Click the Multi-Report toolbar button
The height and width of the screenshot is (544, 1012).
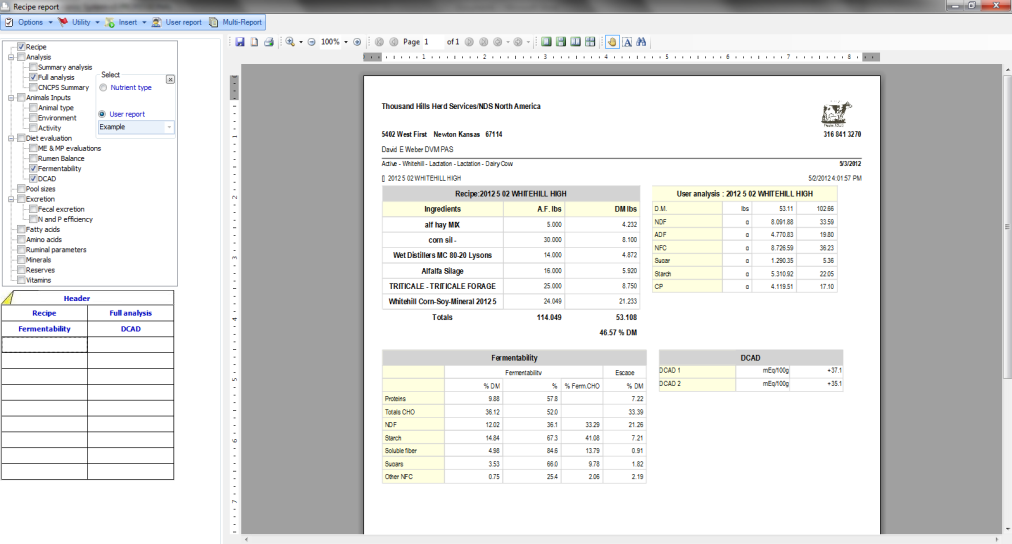[x=236, y=22]
